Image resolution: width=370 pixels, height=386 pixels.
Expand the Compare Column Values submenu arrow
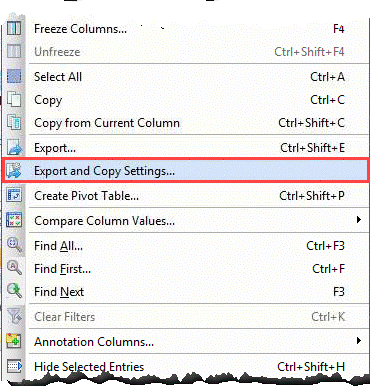tap(359, 220)
